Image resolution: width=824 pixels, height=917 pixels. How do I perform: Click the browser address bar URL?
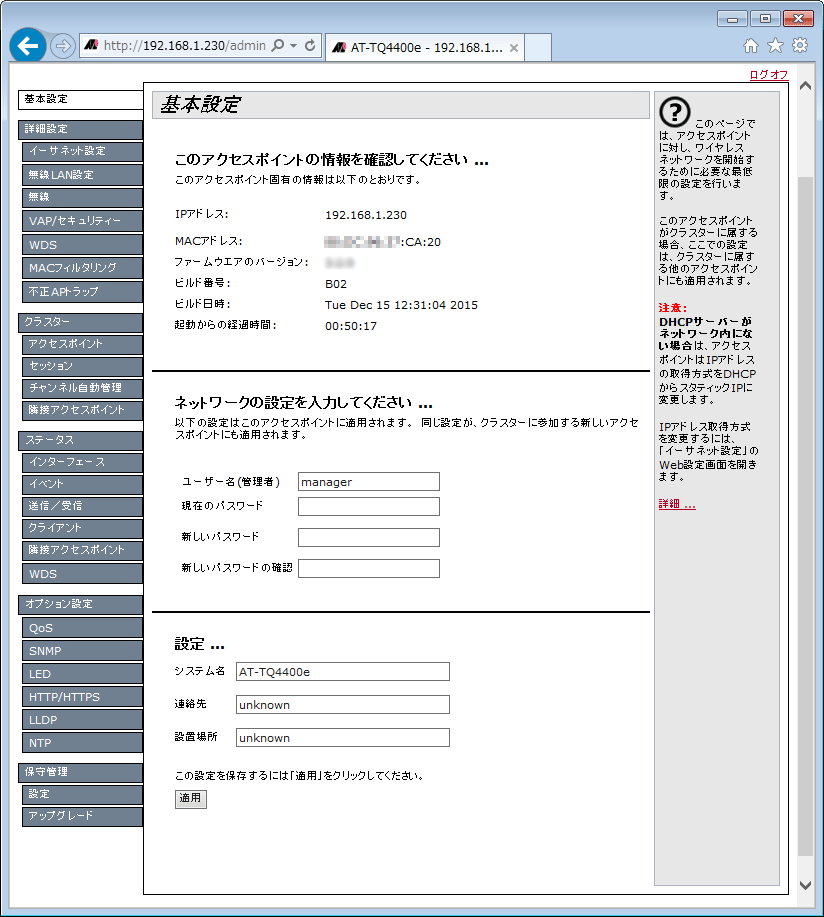point(184,46)
